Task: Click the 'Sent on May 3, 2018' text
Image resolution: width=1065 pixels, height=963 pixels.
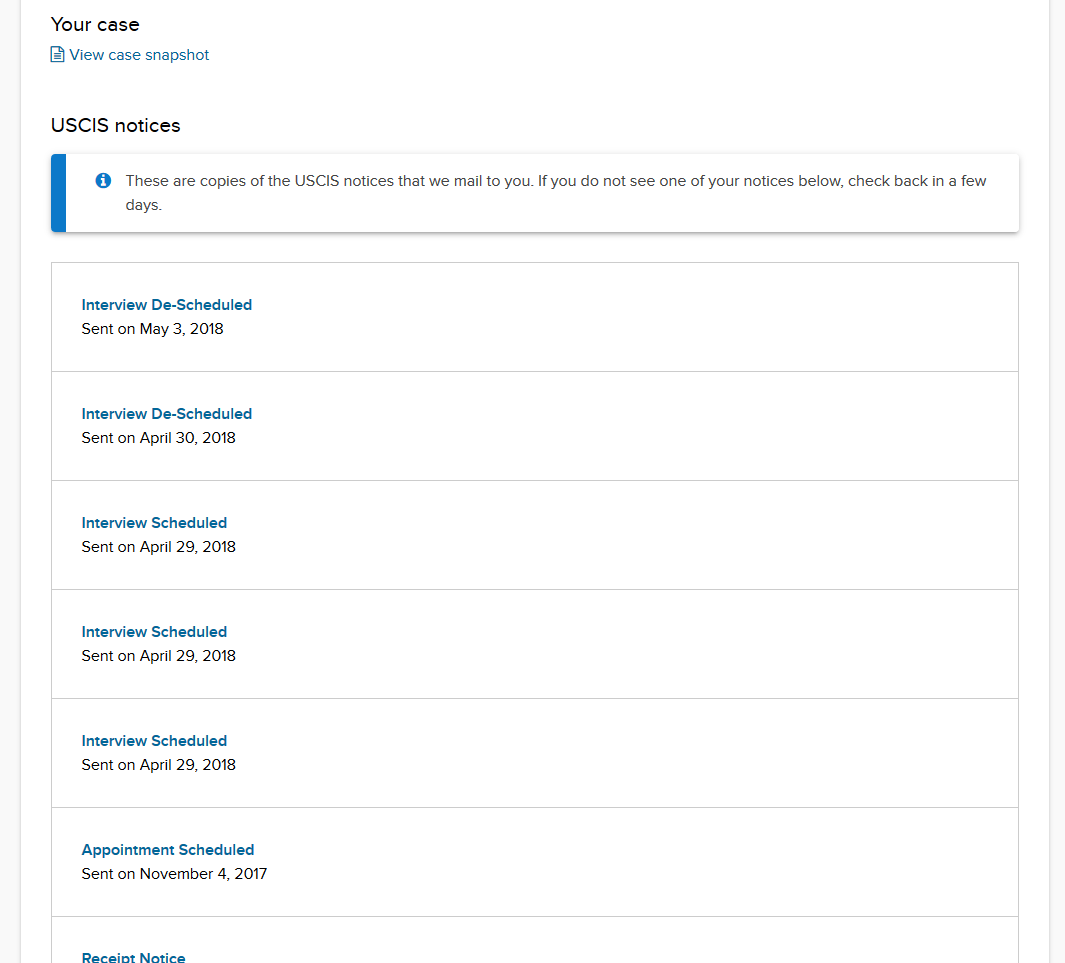Action: coord(152,329)
